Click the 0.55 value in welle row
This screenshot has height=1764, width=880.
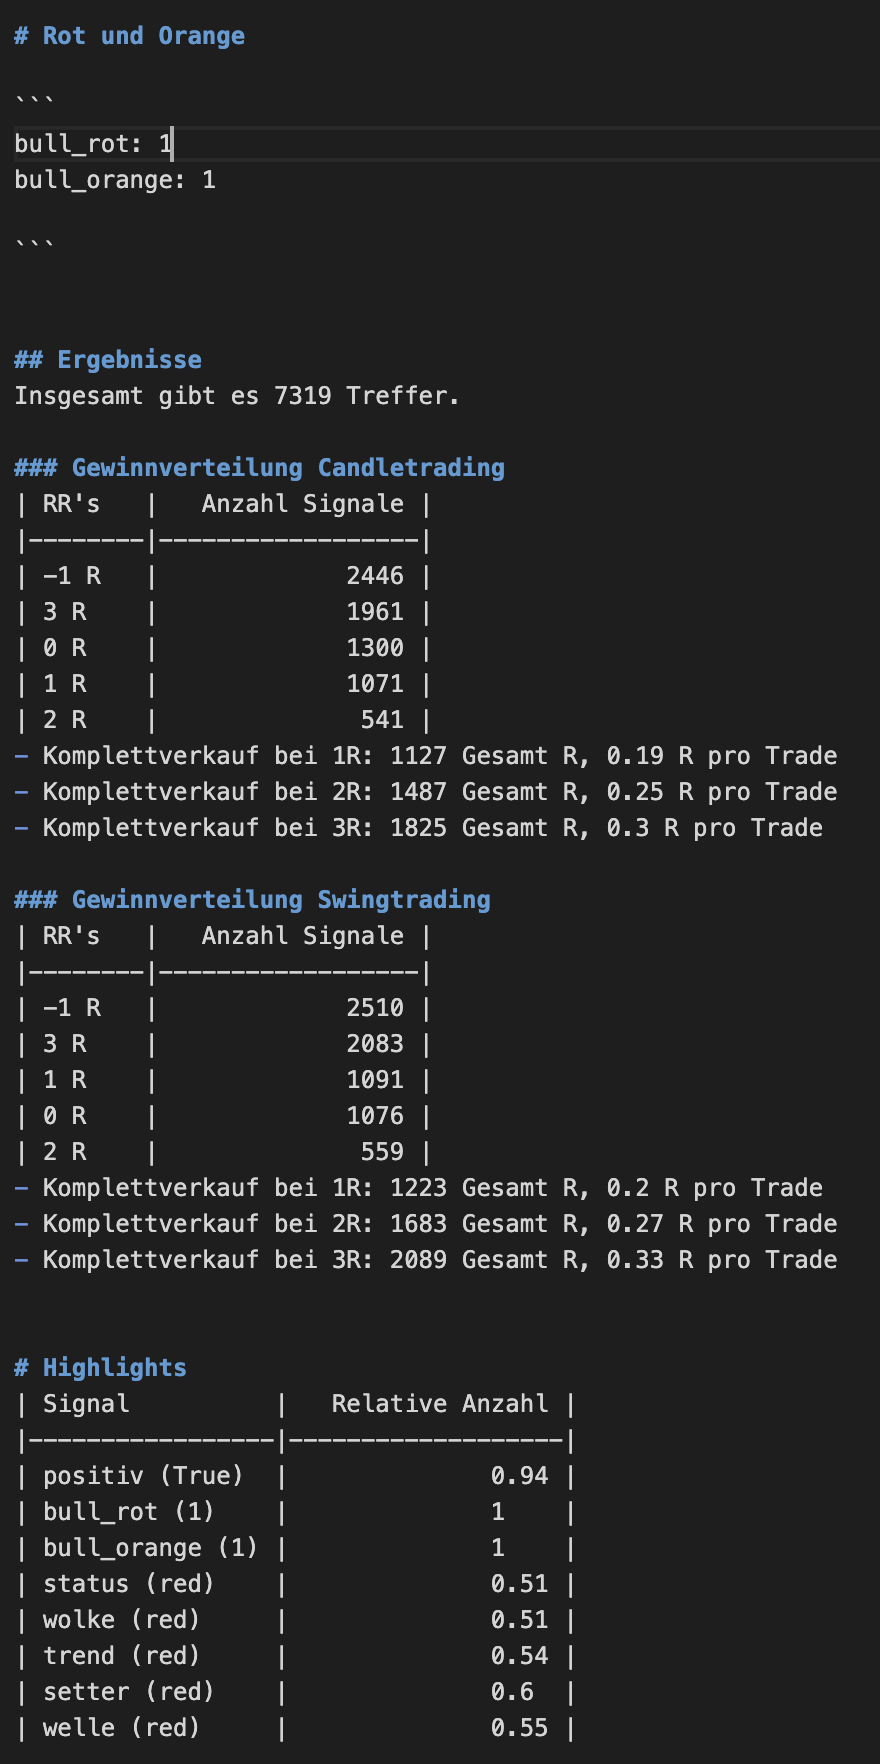519,1728
